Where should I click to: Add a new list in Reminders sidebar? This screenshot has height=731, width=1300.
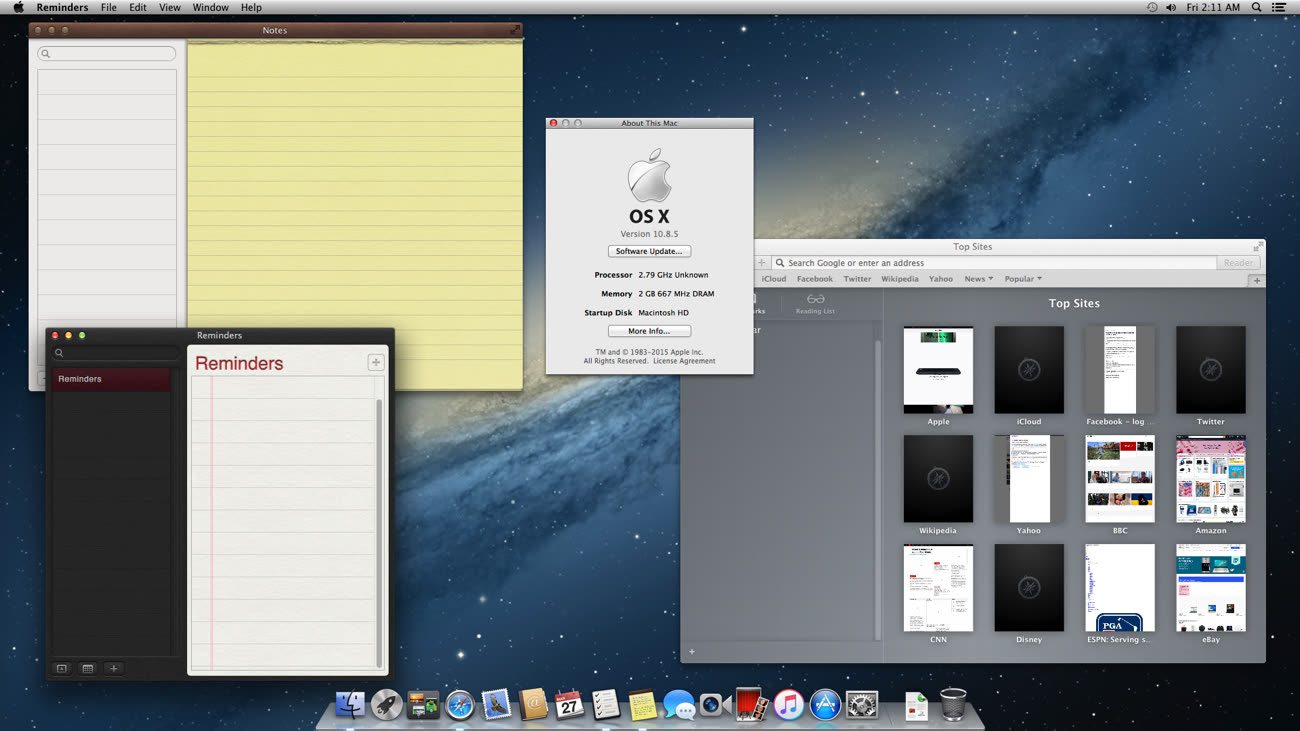[113, 668]
